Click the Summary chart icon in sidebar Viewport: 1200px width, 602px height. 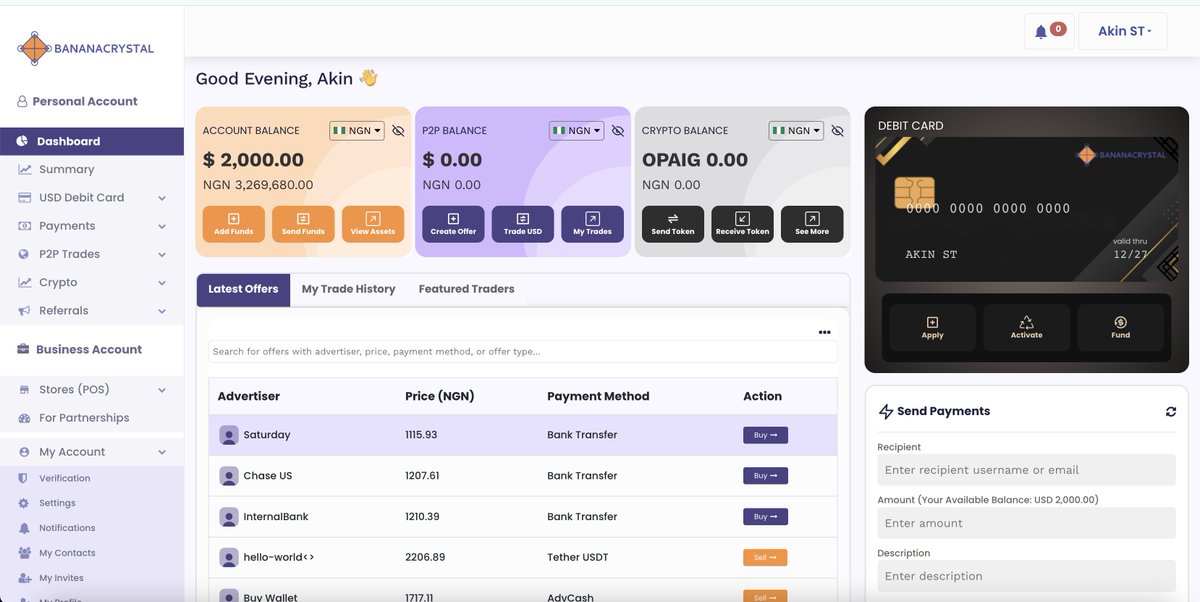[24, 170]
